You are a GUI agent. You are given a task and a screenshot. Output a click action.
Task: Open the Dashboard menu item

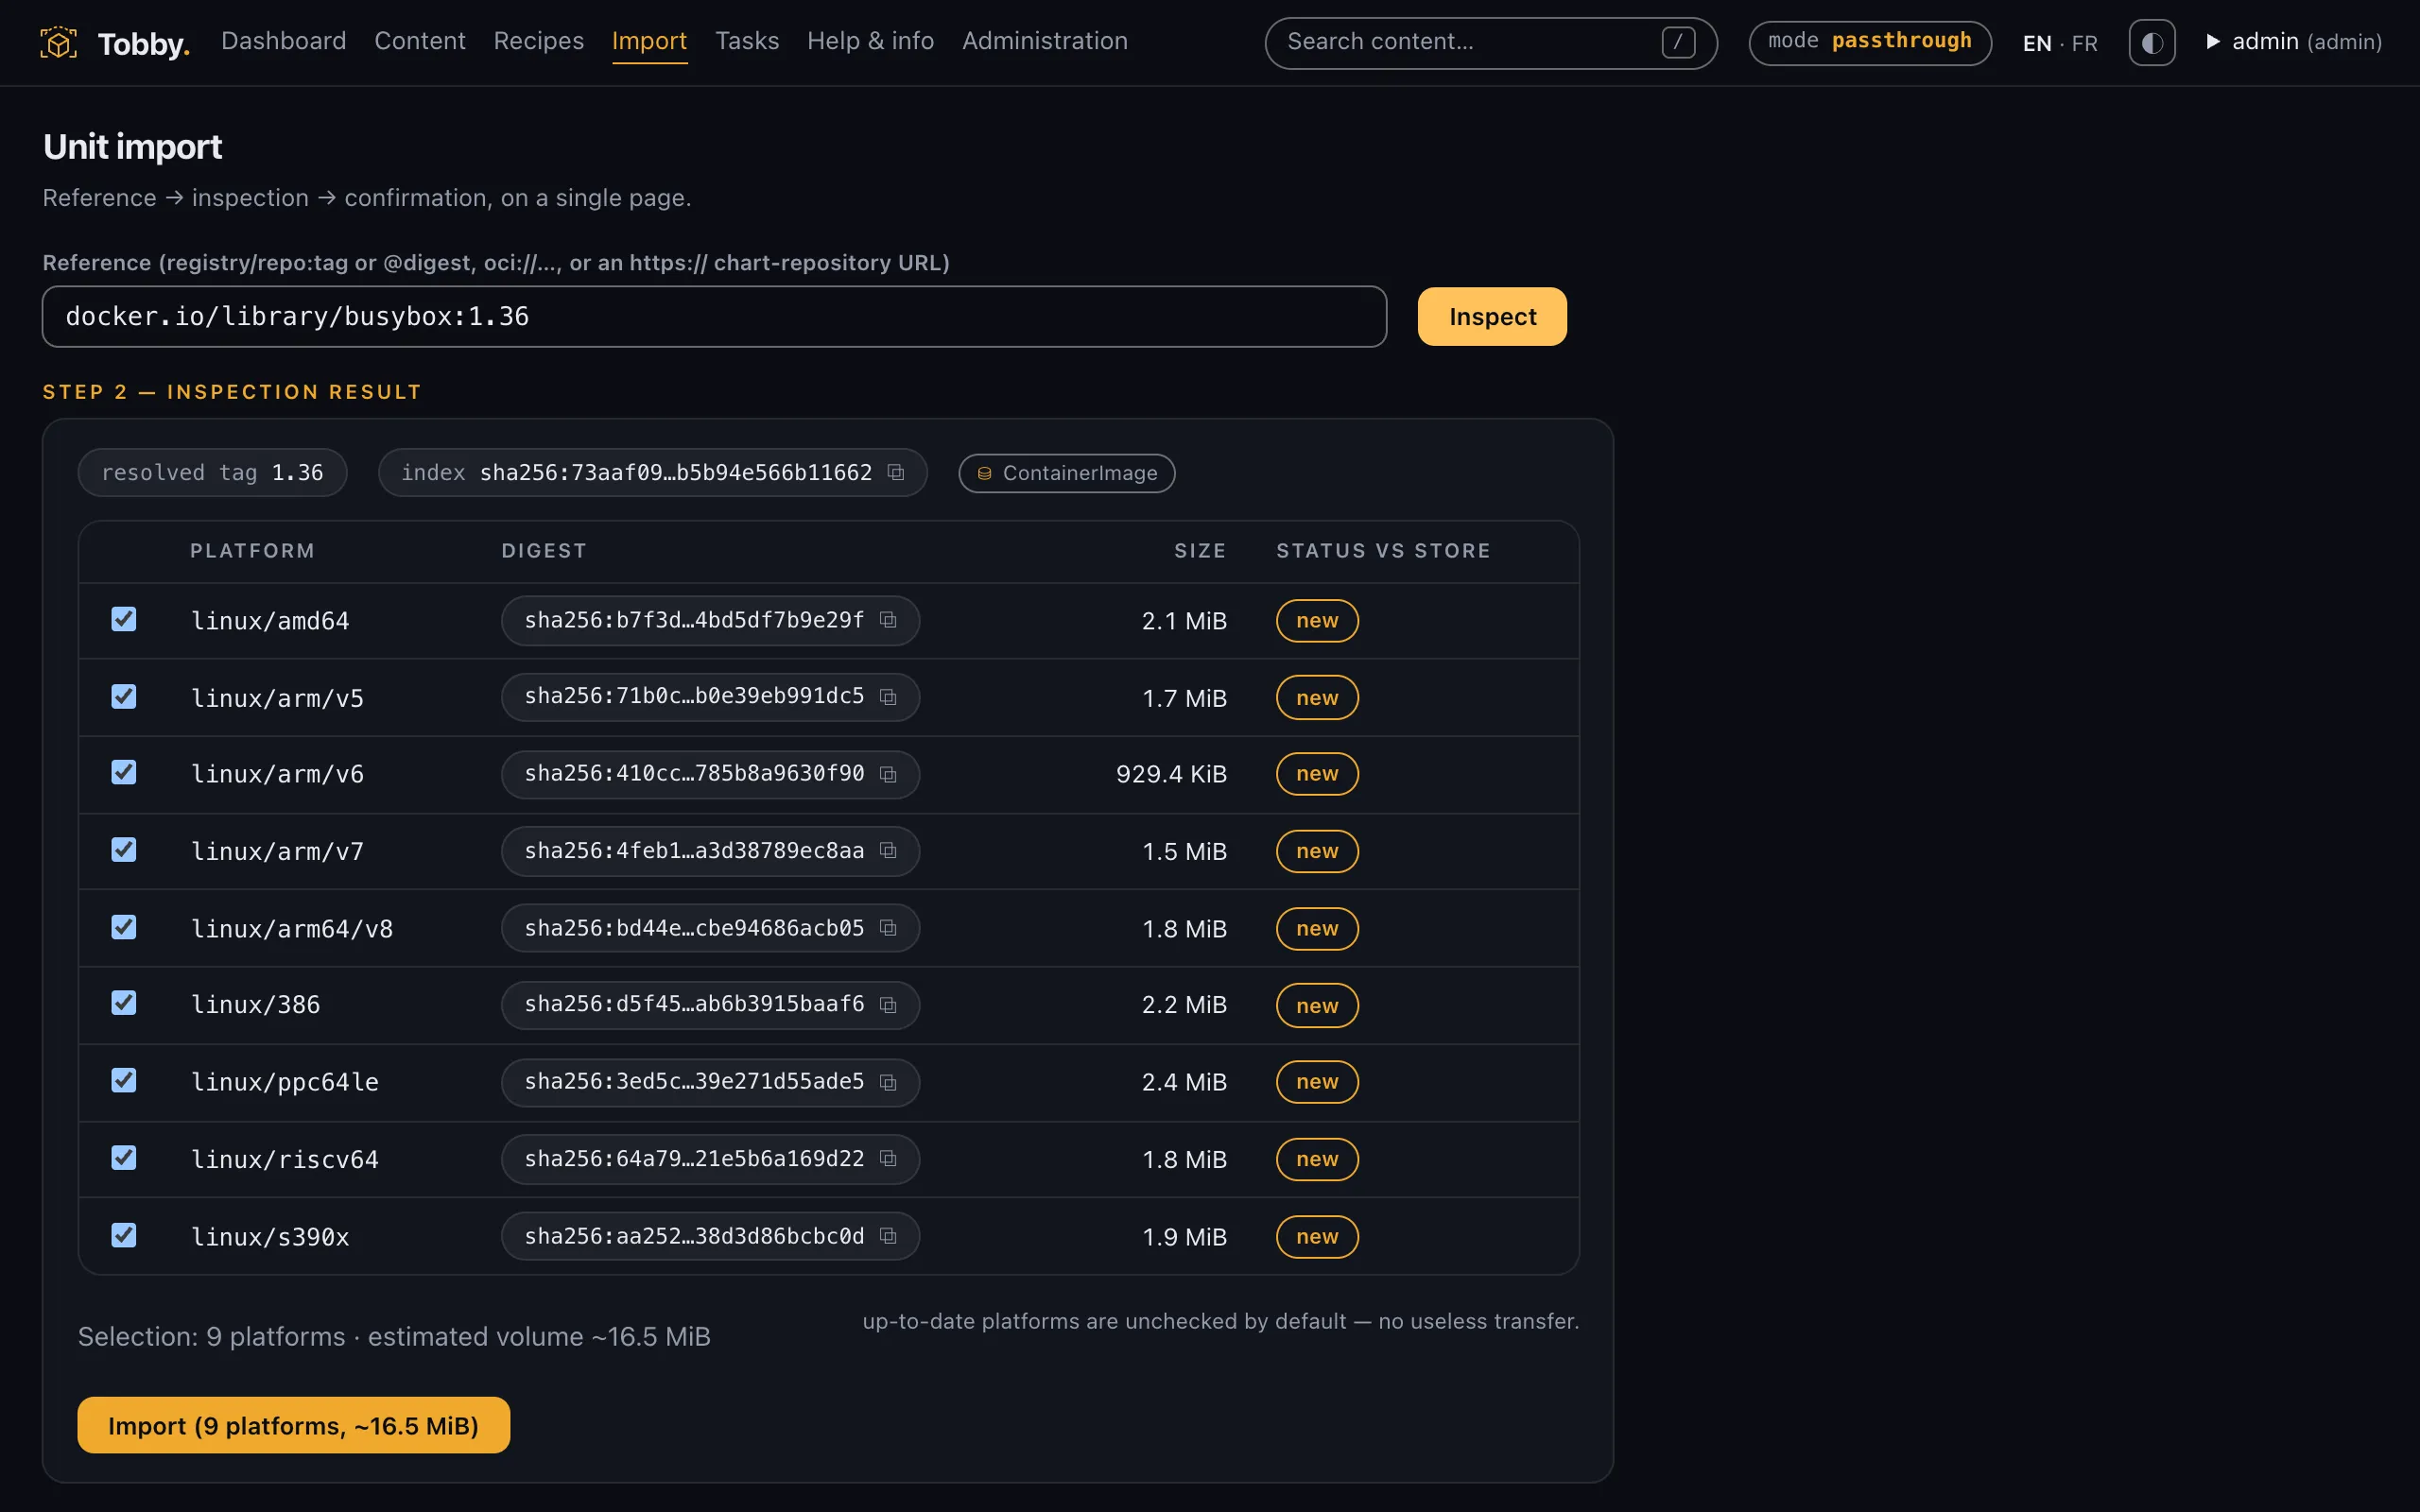284,41
